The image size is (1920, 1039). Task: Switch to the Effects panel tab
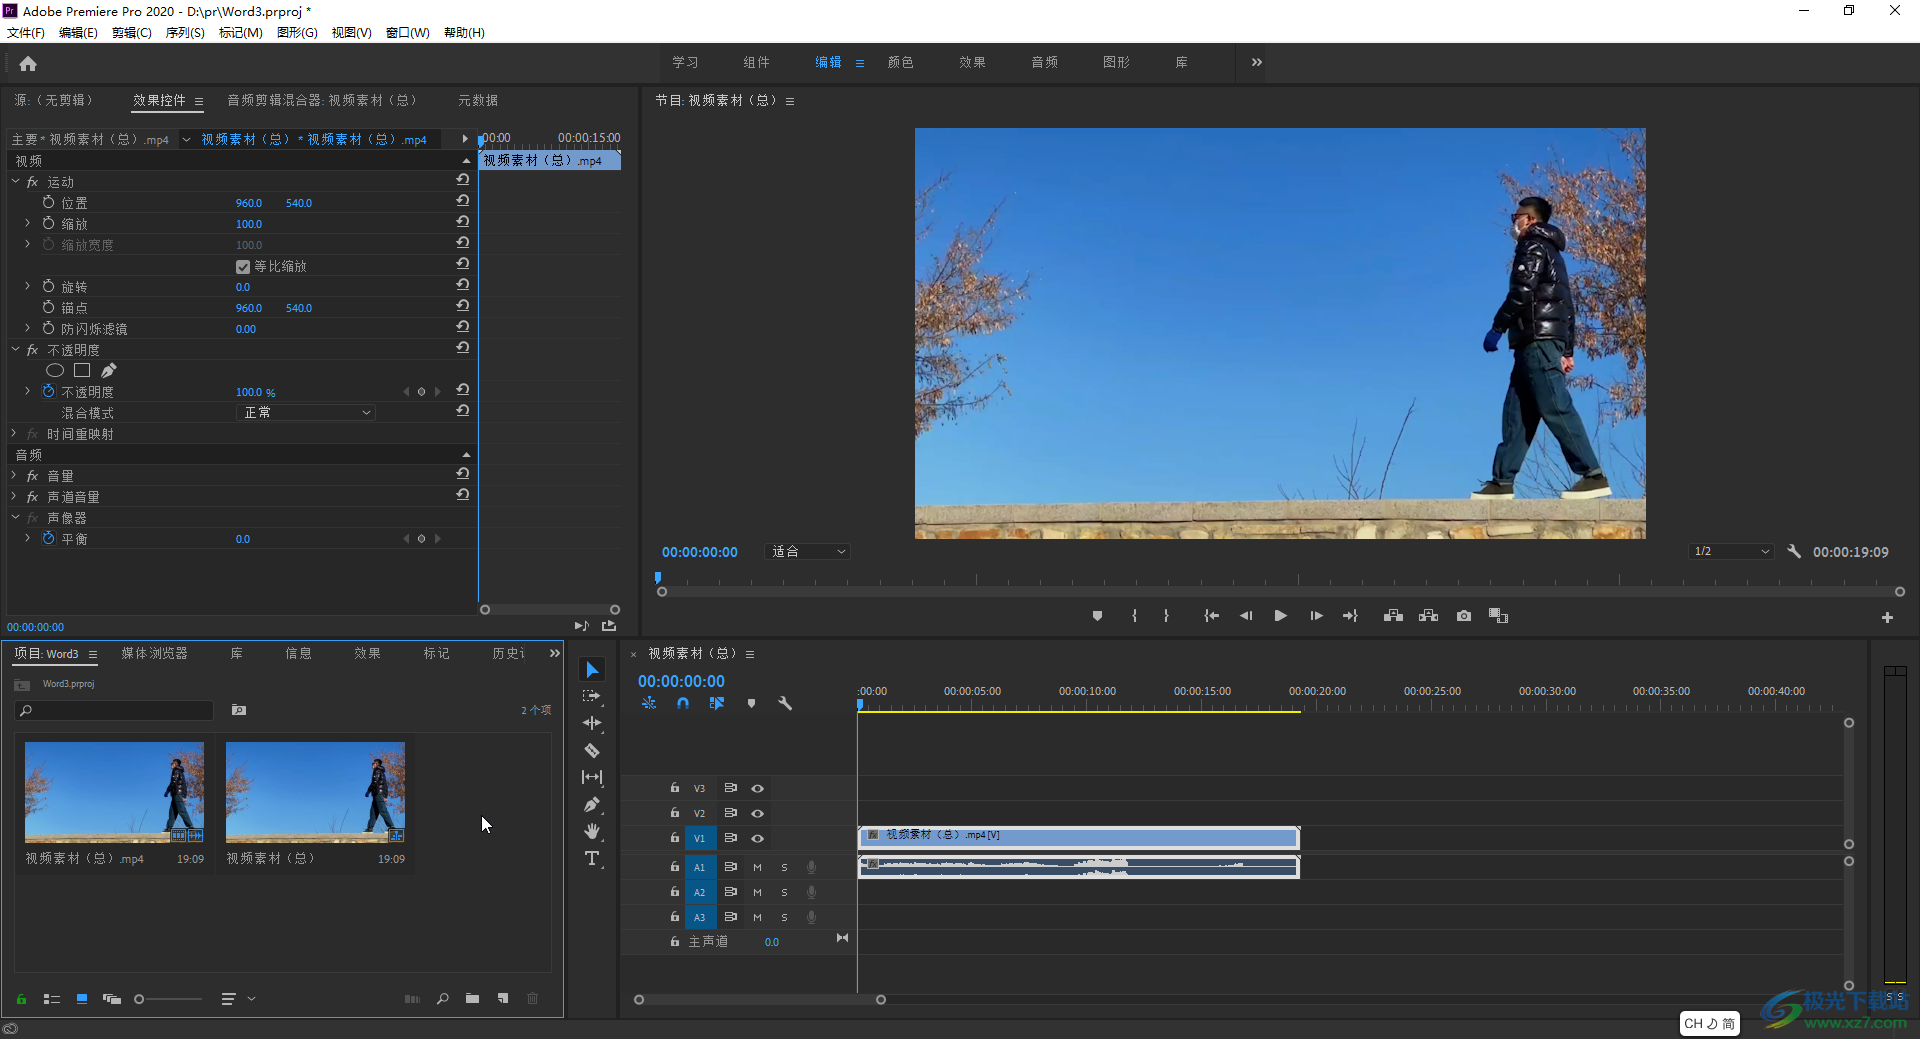(367, 653)
